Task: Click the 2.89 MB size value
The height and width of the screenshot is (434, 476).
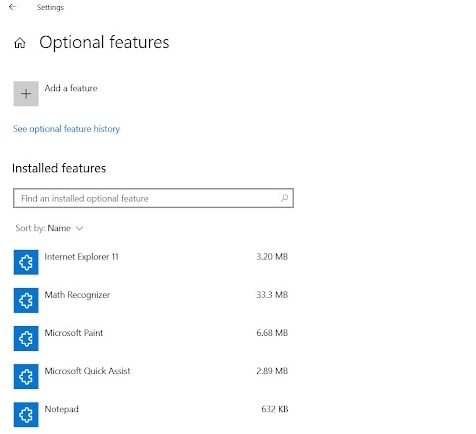Action: [x=272, y=371]
